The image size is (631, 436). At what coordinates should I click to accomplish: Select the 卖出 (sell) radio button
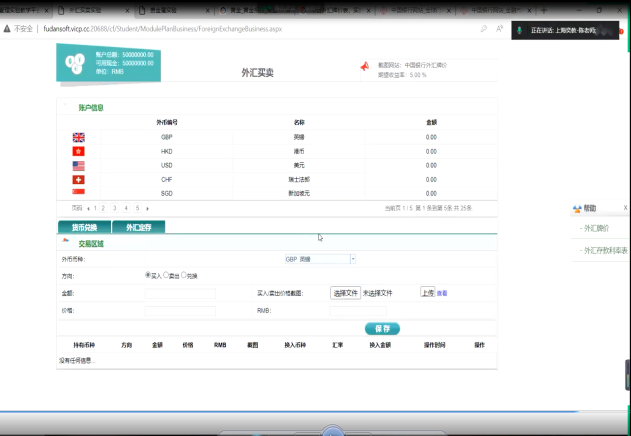(165, 275)
